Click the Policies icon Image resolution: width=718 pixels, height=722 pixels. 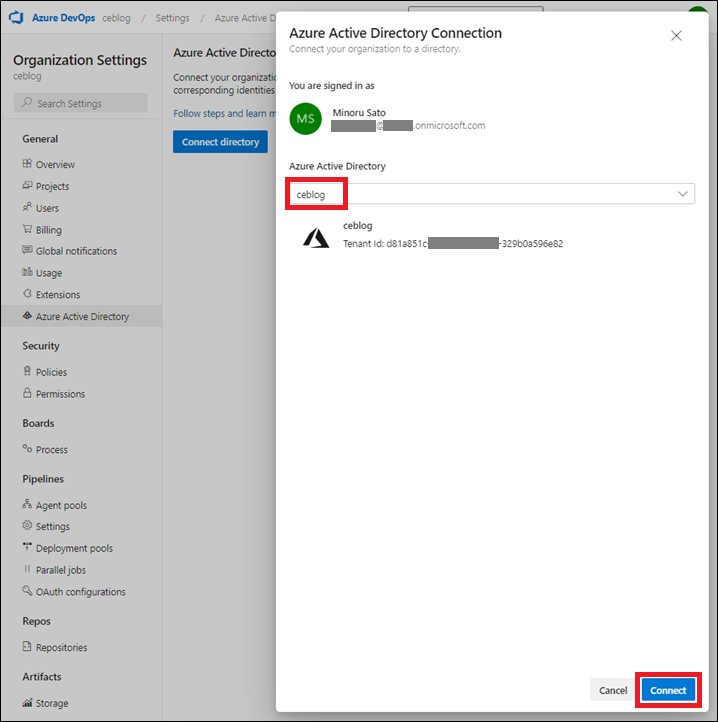coord(27,371)
